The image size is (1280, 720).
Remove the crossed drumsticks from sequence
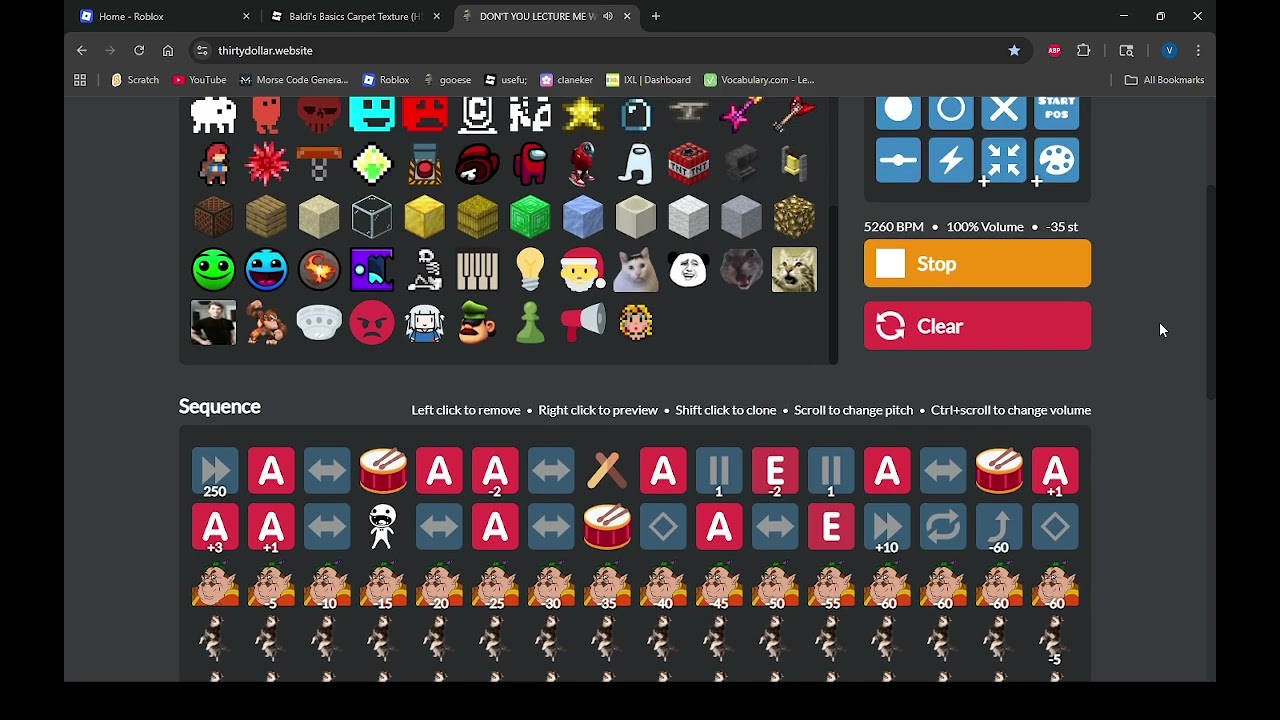pyautogui.click(x=607, y=471)
